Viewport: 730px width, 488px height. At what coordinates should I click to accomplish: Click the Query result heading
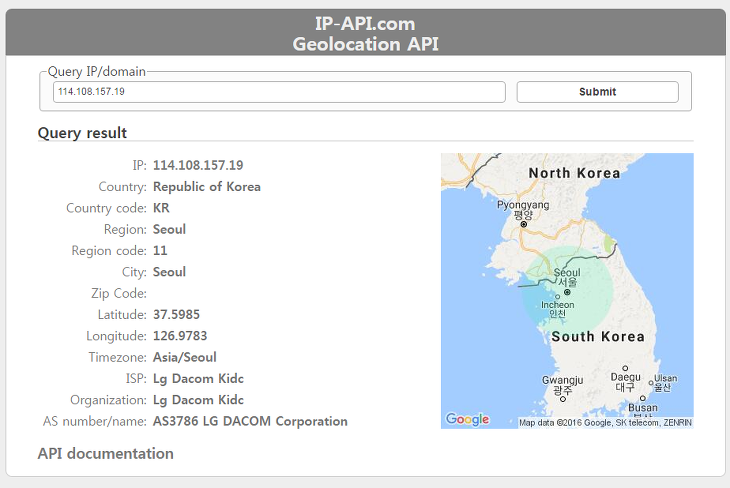82,133
